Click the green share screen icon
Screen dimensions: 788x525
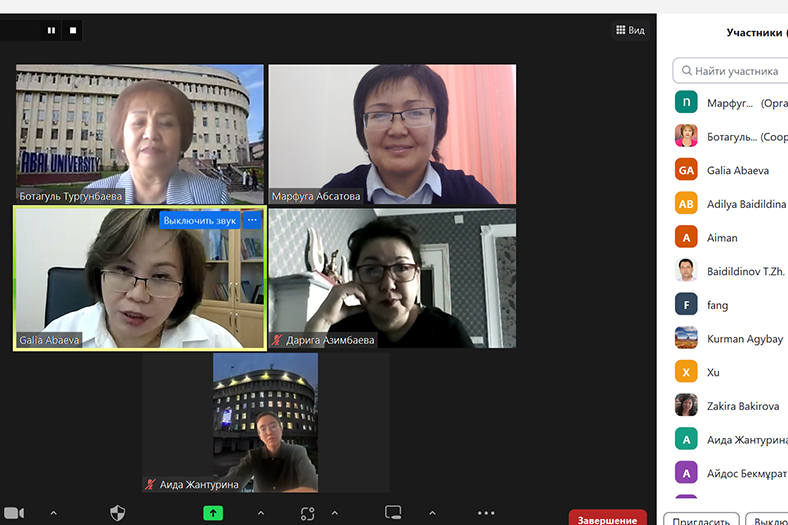[213, 513]
